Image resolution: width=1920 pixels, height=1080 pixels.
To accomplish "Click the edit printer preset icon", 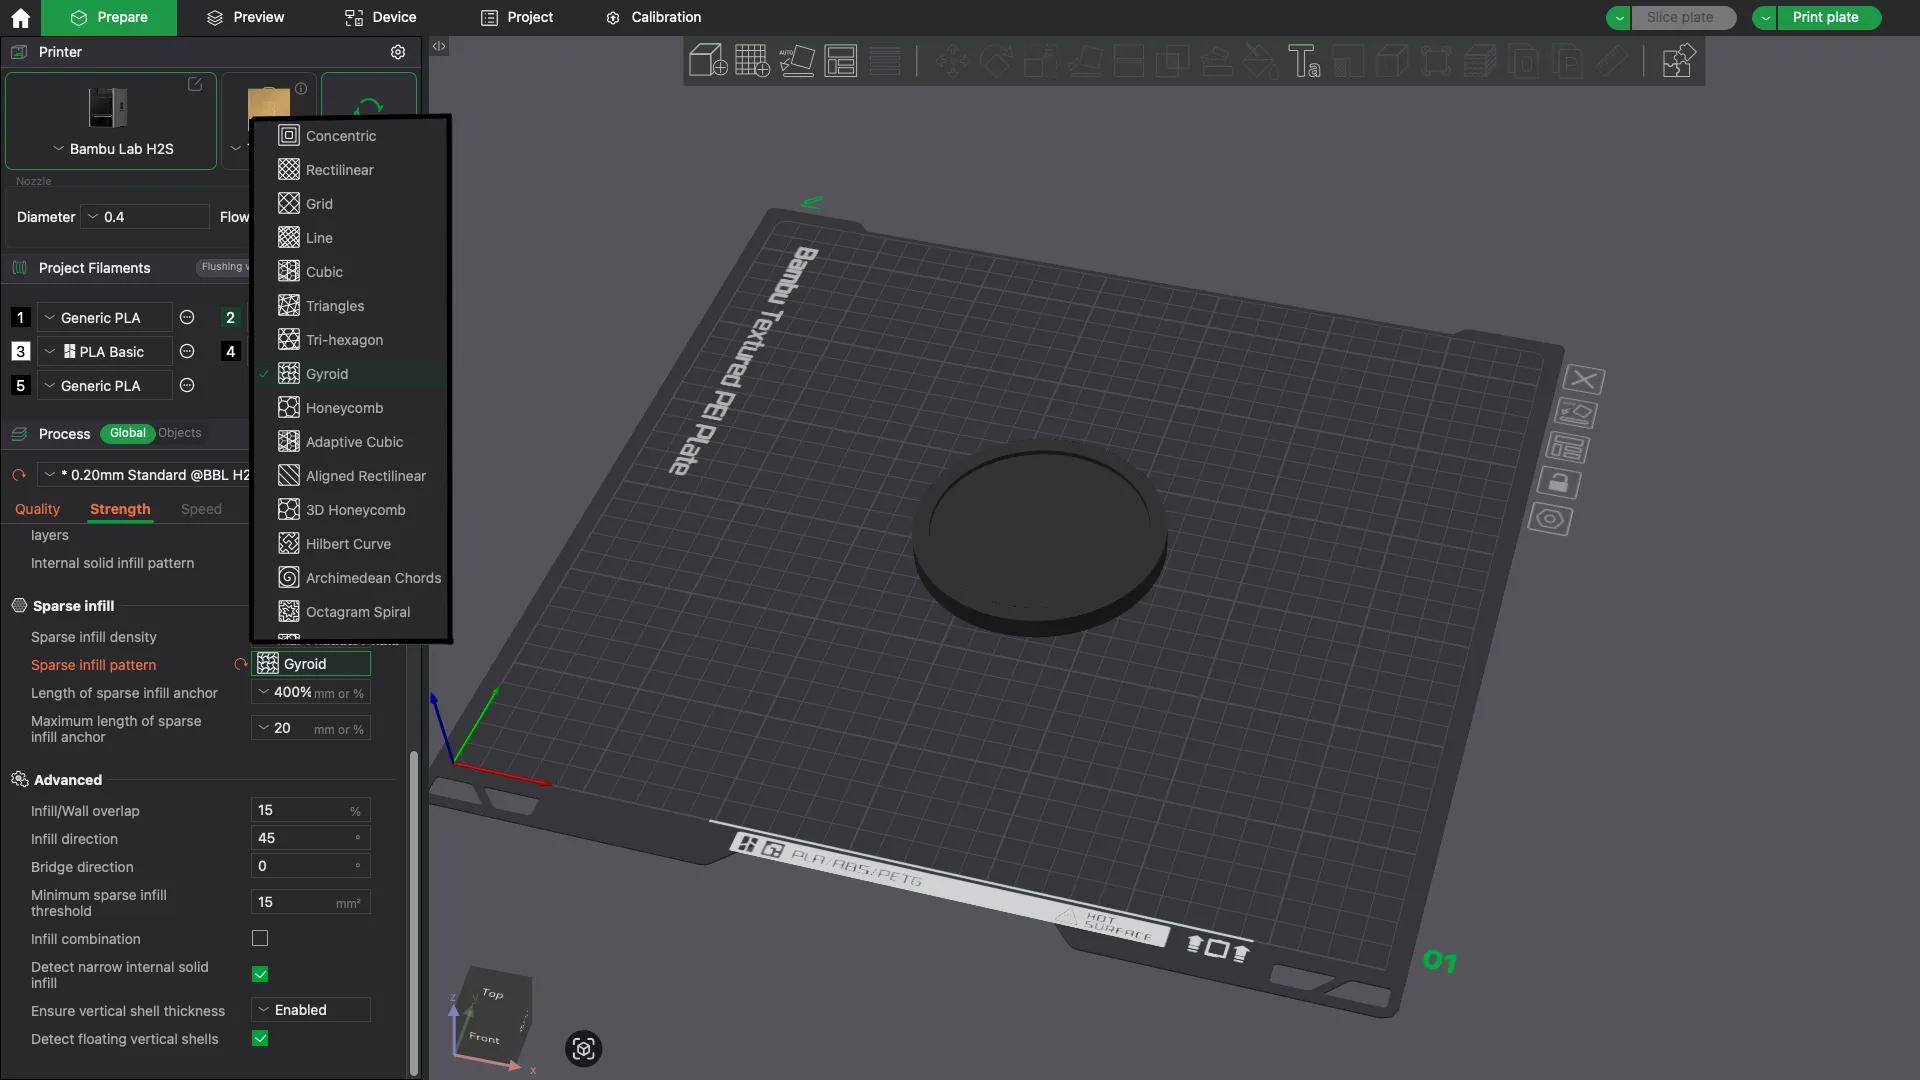I will point(195,85).
